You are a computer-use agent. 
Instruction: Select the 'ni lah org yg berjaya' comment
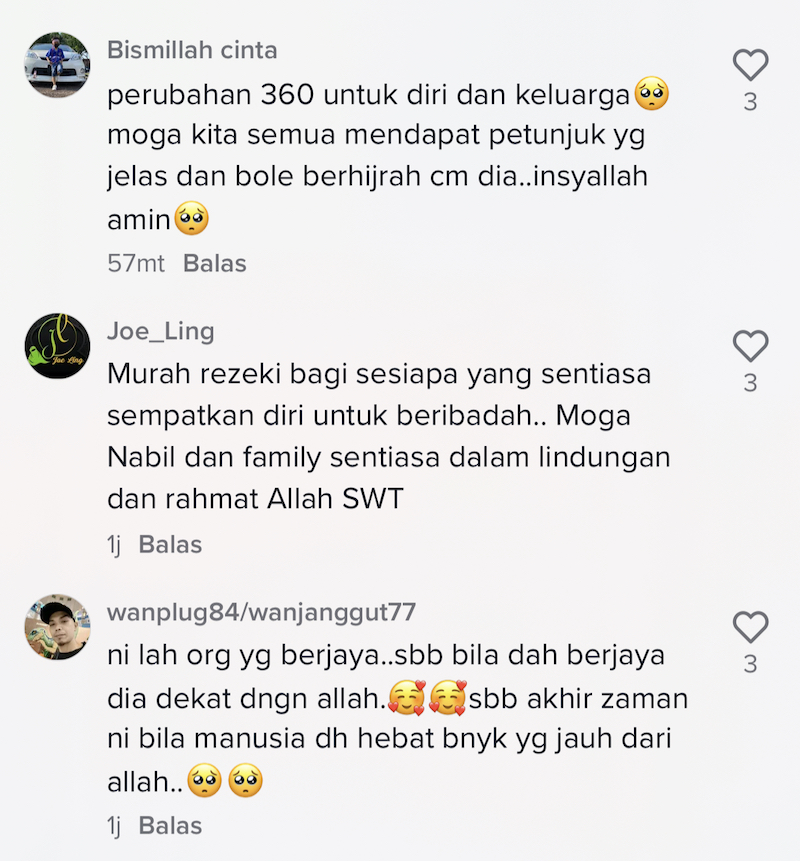point(398,718)
